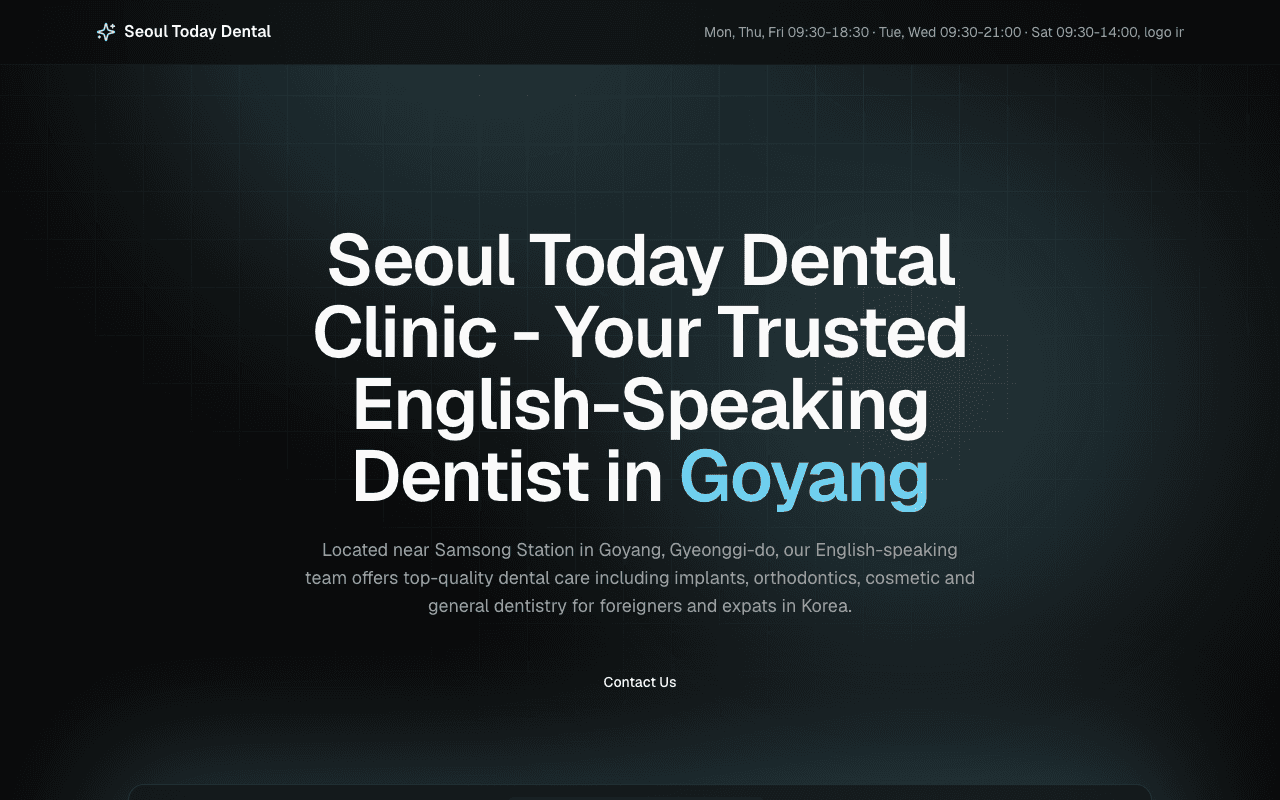Click the Tue, Wed 09:30-21:00 hours
The width and height of the screenshot is (1280, 800).
tap(950, 32)
